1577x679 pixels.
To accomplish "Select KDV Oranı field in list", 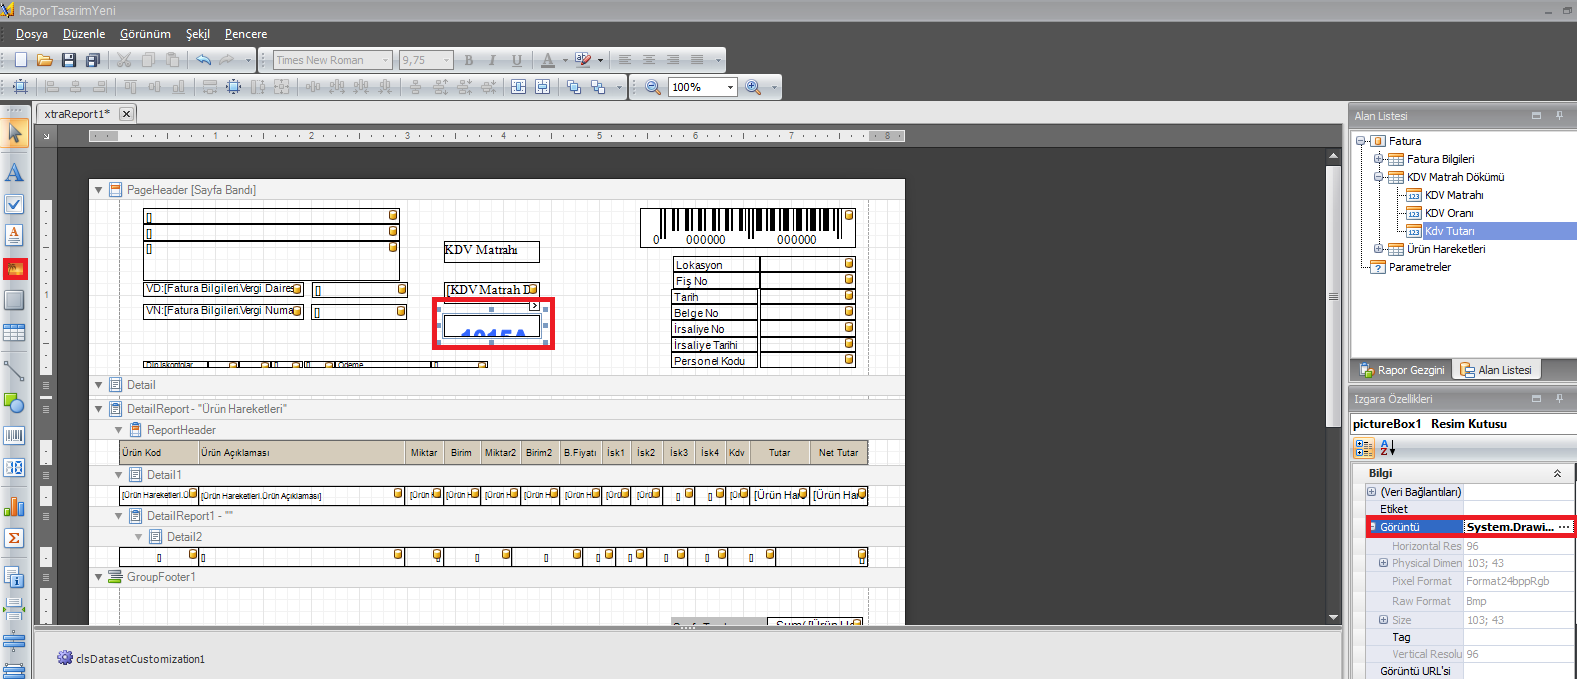I will click(1448, 213).
